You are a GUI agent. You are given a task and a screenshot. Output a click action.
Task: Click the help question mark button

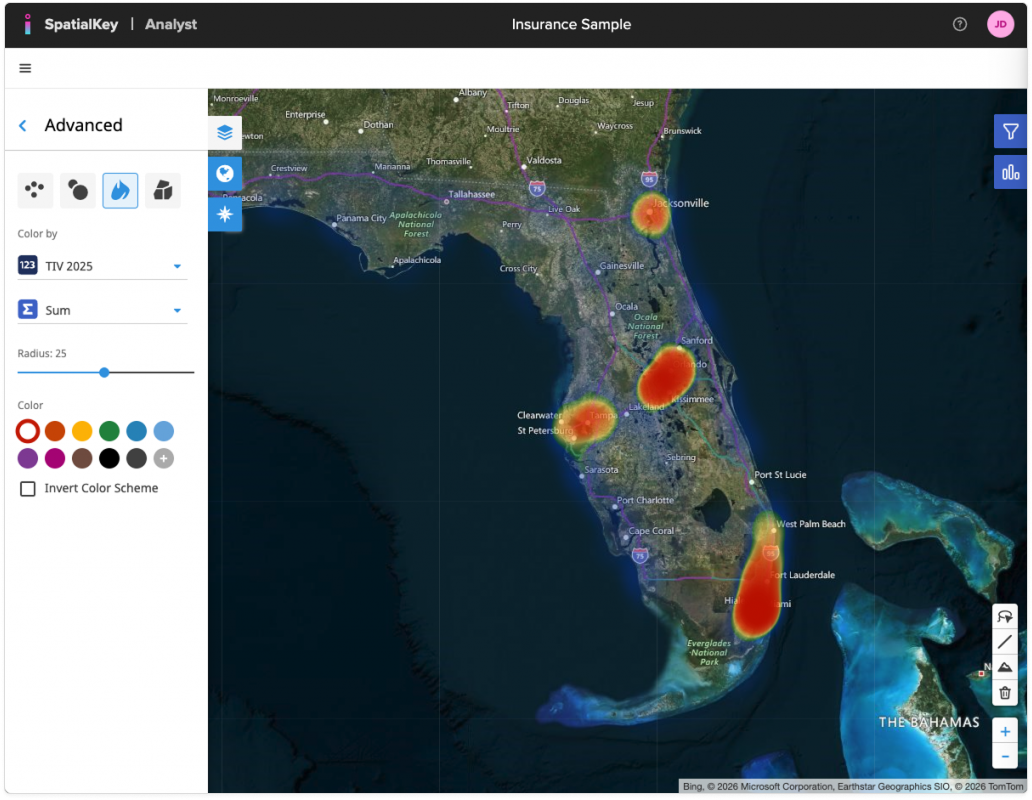pyautogui.click(x=960, y=24)
